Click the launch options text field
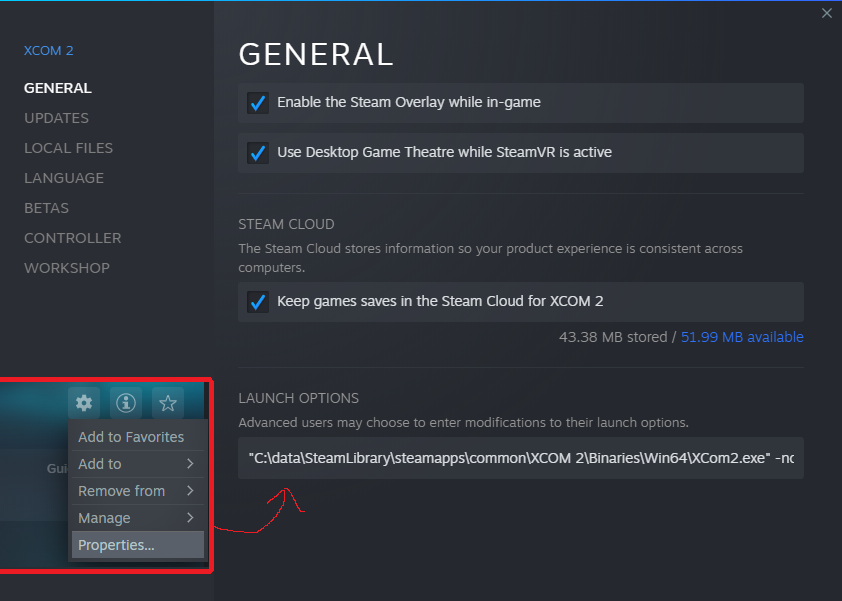 point(520,458)
